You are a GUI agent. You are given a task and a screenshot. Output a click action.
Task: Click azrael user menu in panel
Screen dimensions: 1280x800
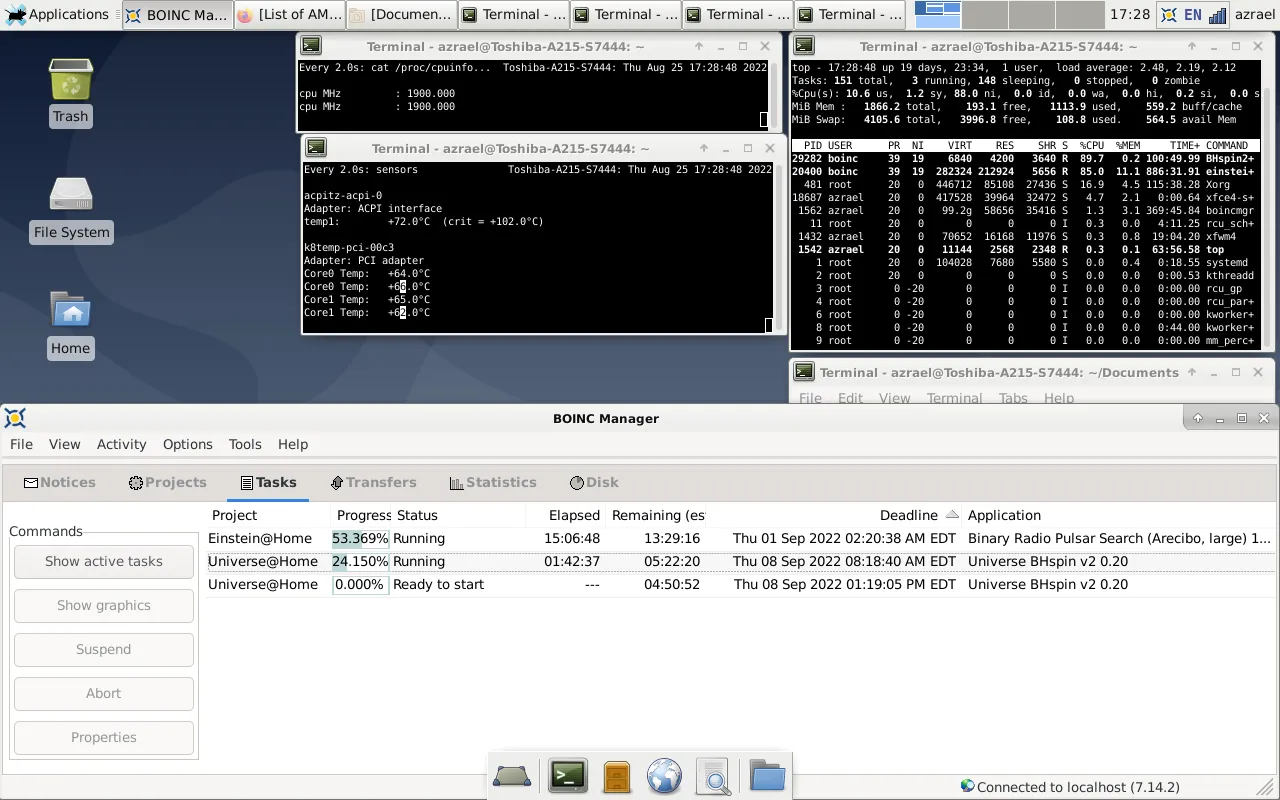[x=1255, y=15]
